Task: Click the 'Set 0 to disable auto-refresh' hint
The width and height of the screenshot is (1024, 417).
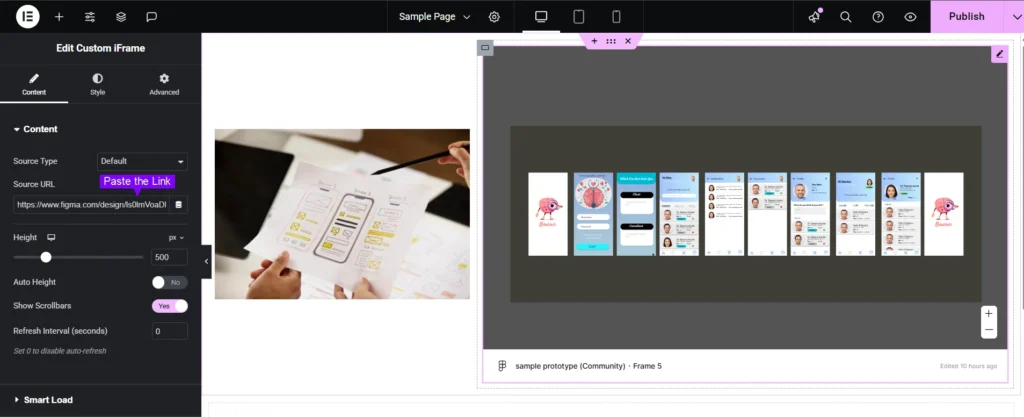Action: pos(59,351)
